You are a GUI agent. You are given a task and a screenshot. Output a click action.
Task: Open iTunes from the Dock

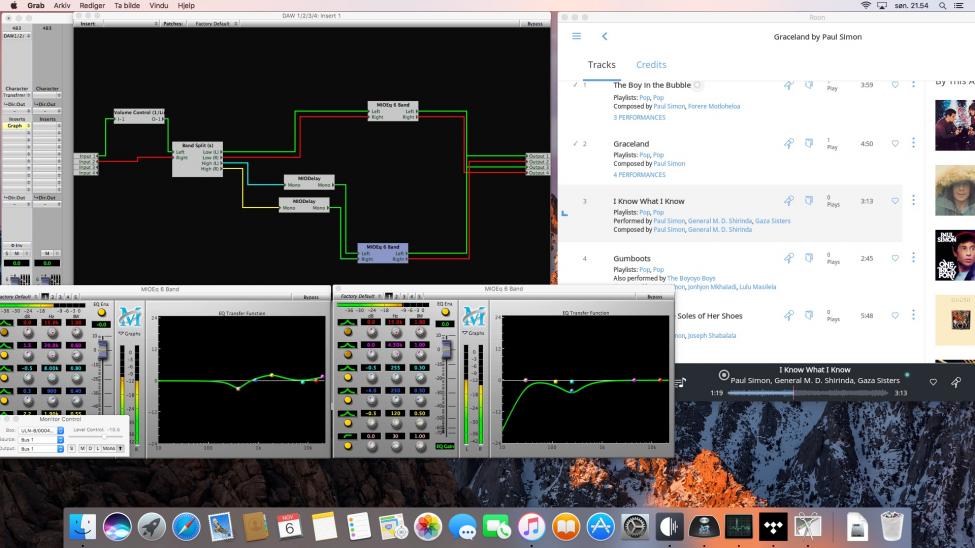pos(531,527)
